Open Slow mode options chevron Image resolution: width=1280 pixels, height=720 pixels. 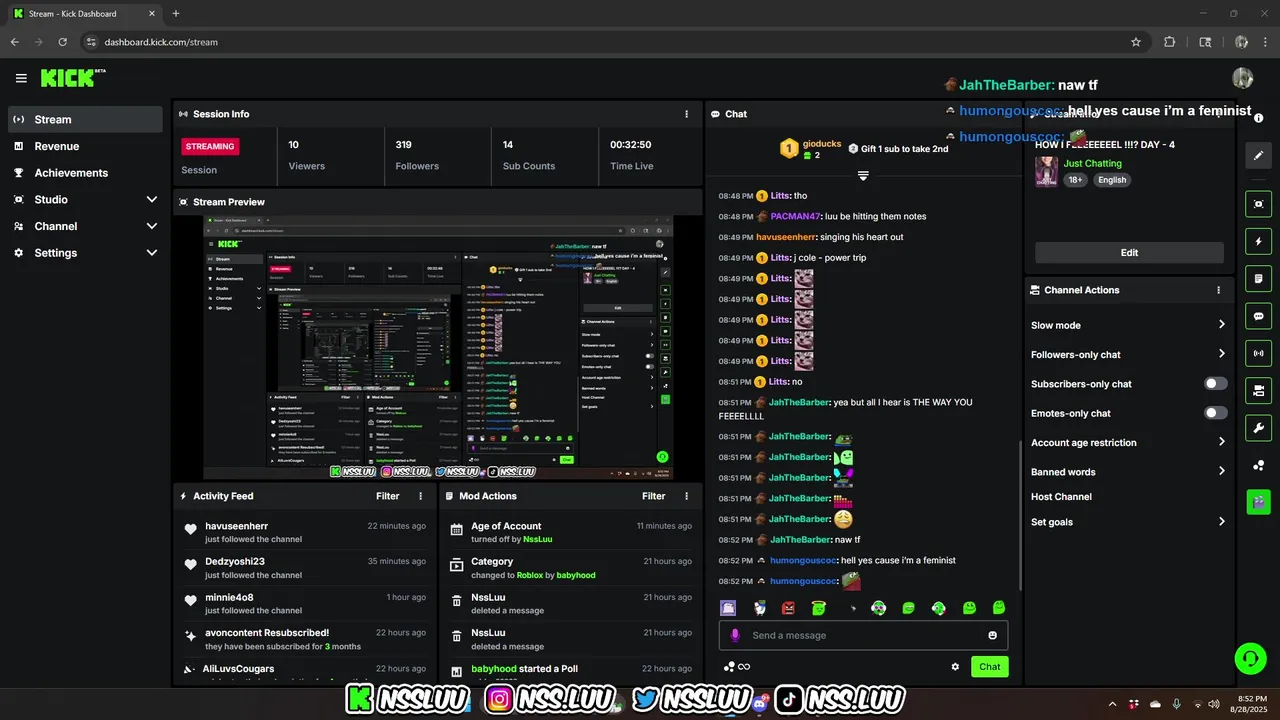click(x=1221, y=325)
